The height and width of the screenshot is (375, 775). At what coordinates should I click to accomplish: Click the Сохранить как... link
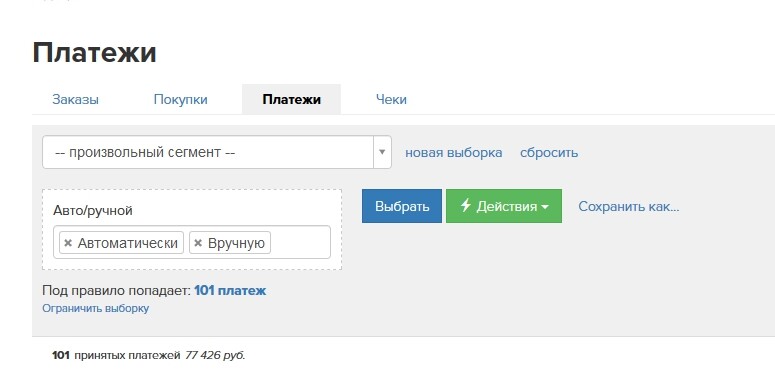point(629,206)
